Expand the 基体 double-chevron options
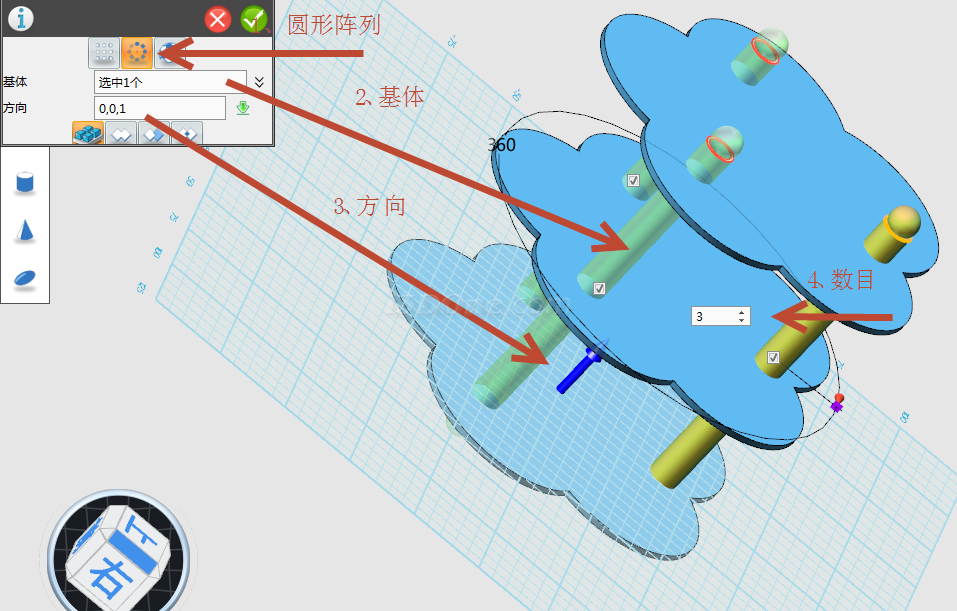Viewport: 957px width, 611px height. [259, 82]
